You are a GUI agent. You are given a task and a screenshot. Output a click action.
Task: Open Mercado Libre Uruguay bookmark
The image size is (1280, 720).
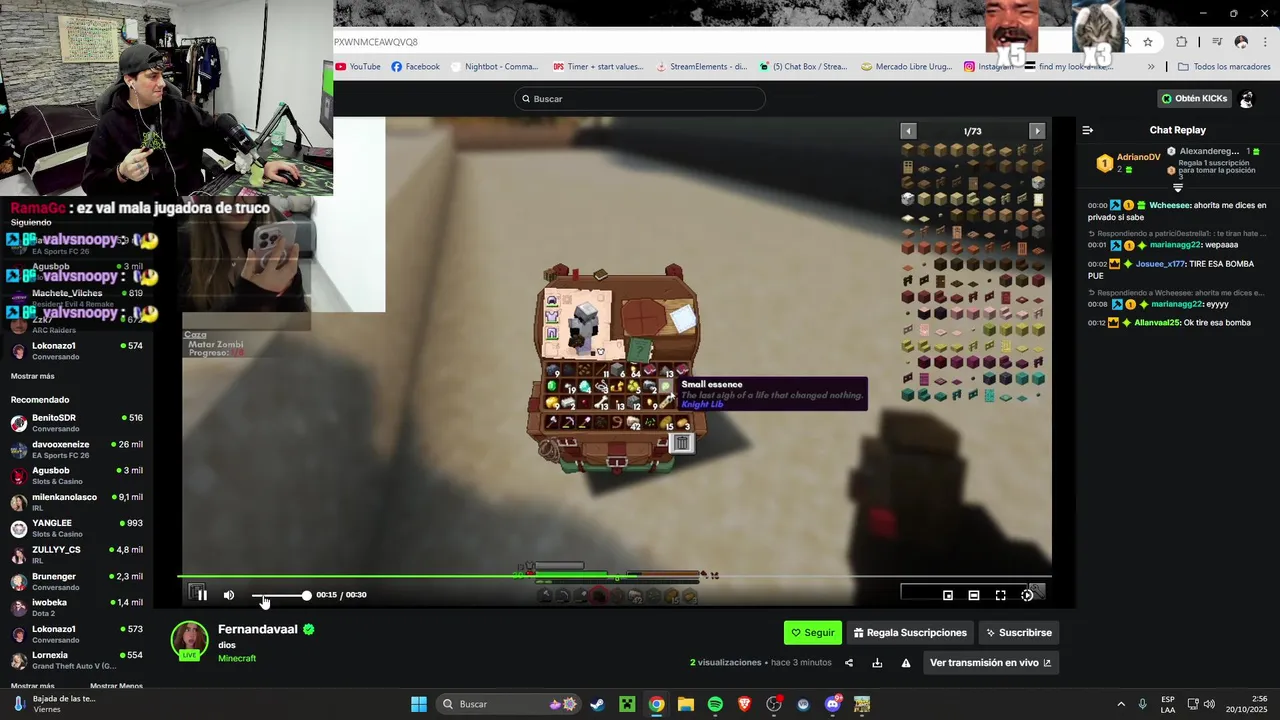pos(908,67)
